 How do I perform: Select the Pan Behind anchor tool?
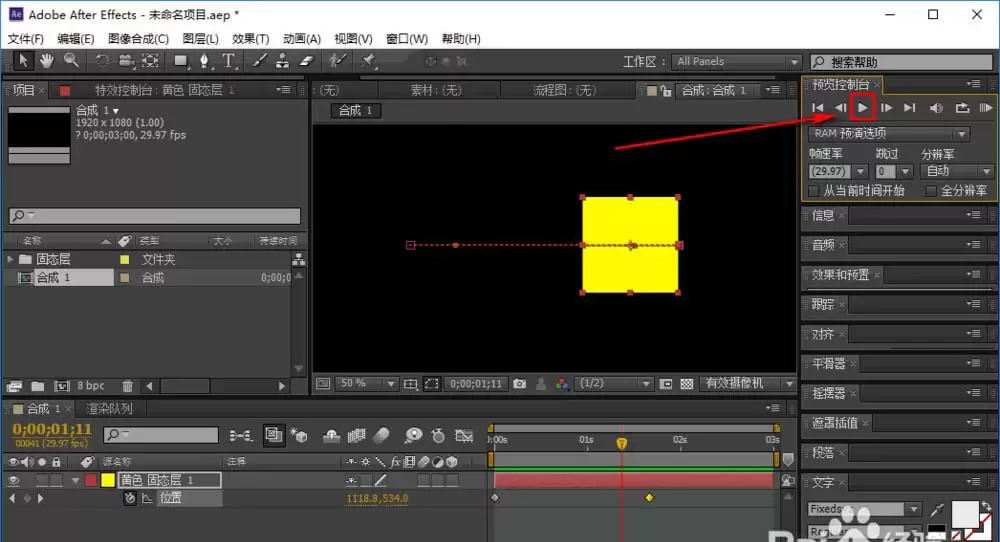[151, 61]
